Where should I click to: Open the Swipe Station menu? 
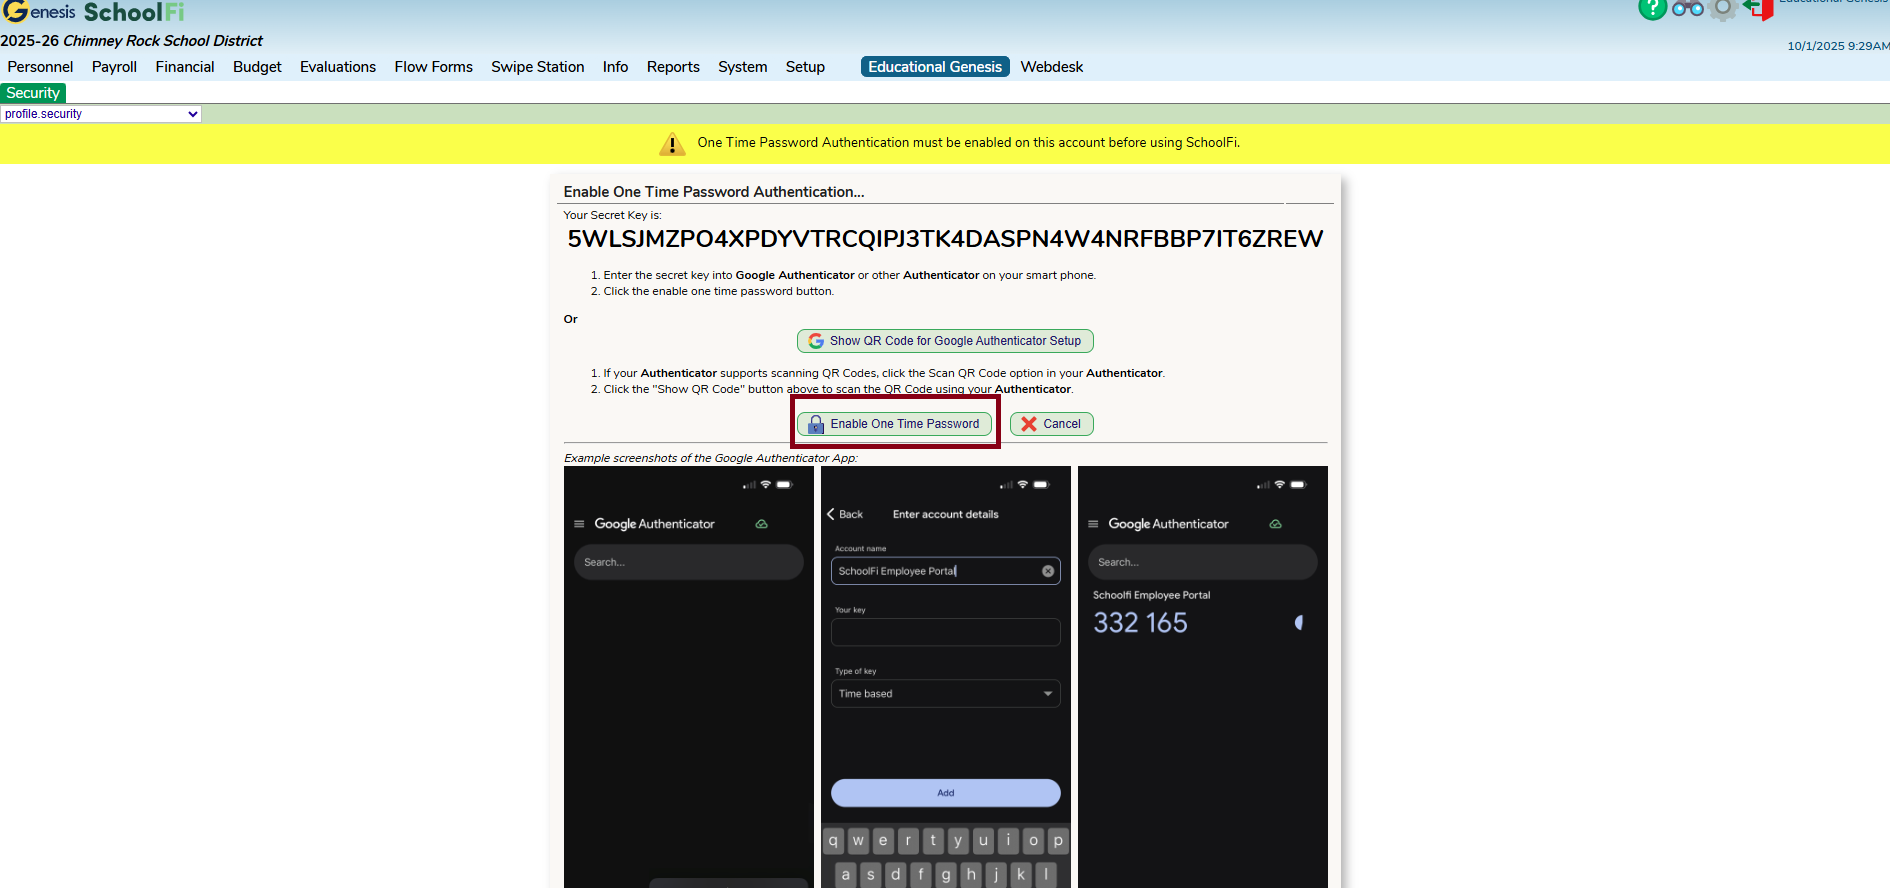(537, 67)
